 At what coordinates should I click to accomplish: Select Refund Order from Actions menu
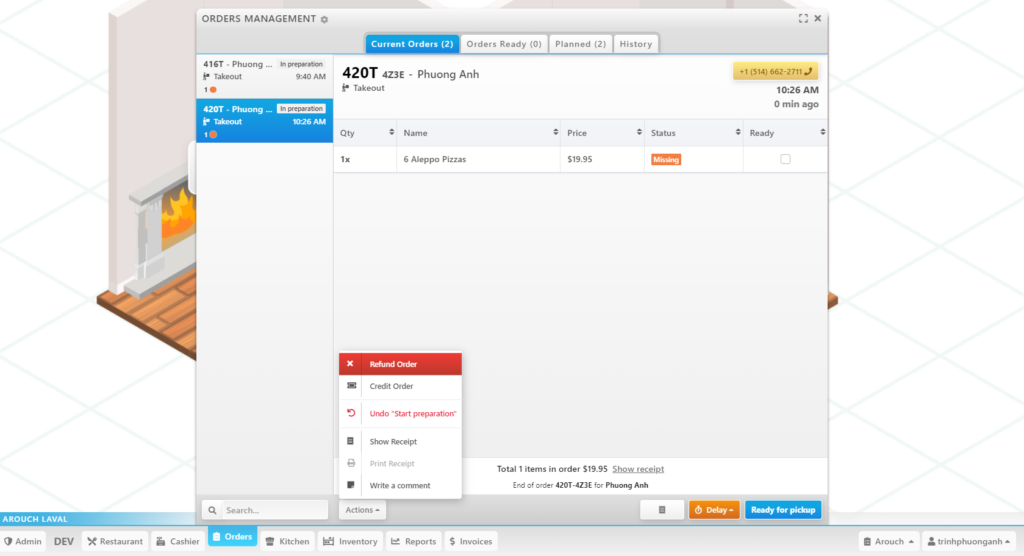coord(400,364)
